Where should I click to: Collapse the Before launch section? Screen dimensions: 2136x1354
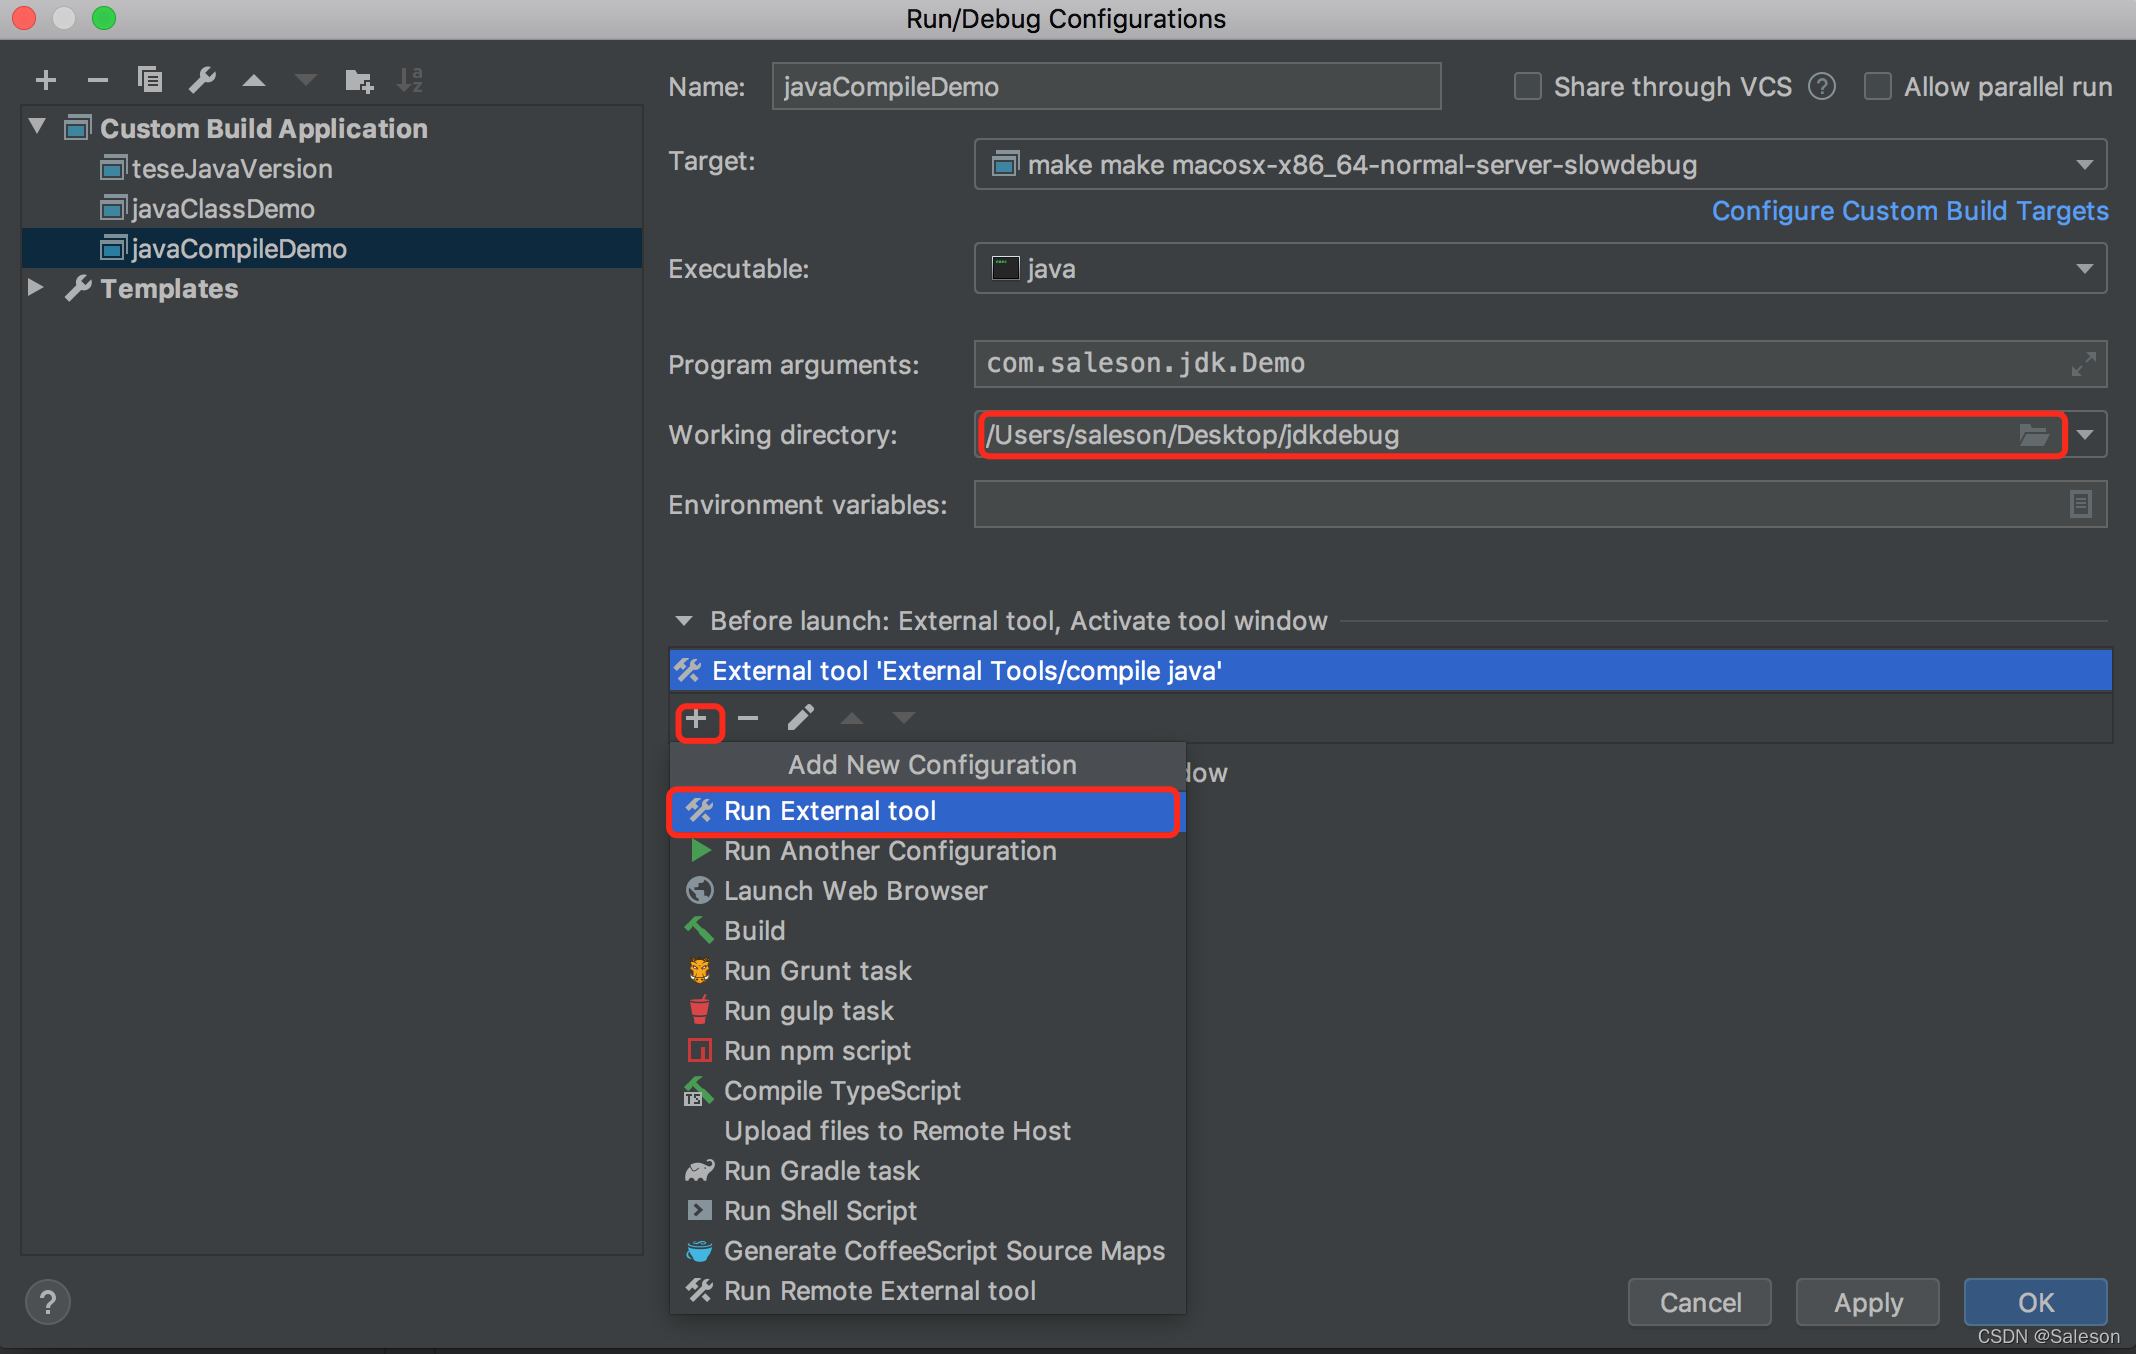click(x=684, y=621)
